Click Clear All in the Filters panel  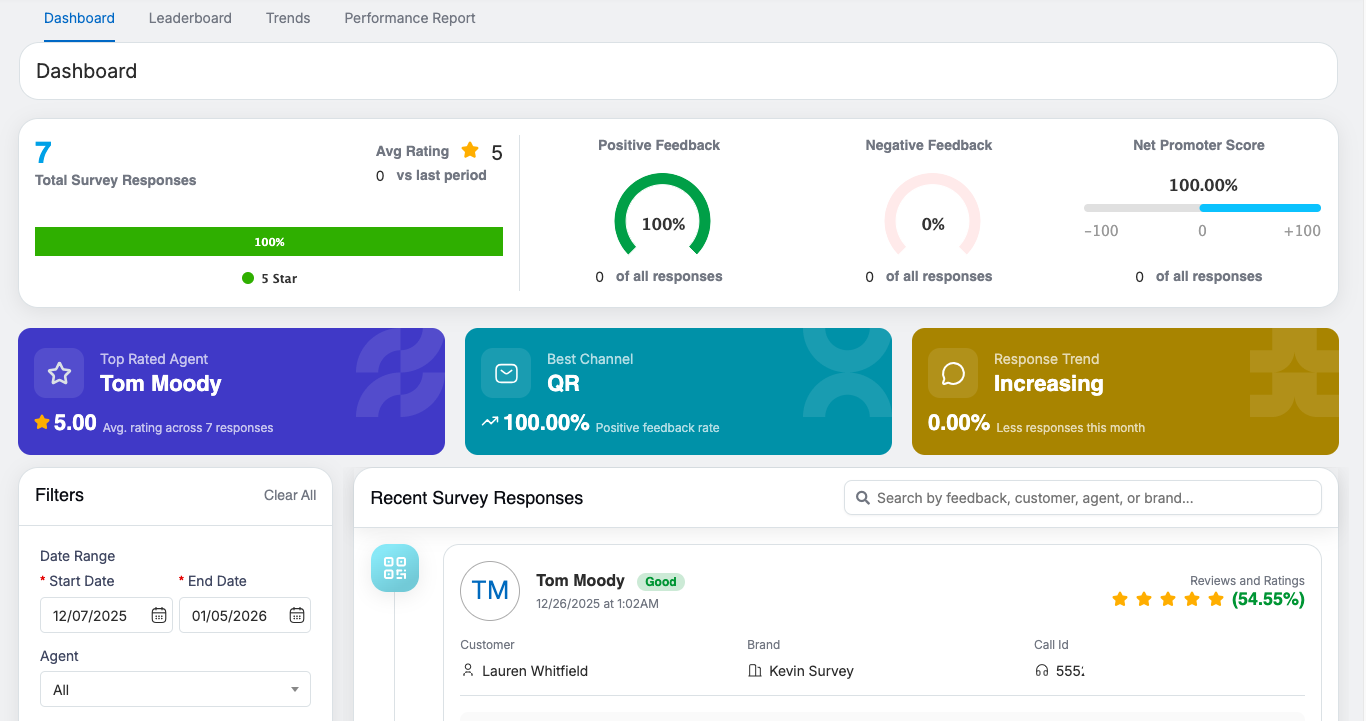click(x=290, y=495)
